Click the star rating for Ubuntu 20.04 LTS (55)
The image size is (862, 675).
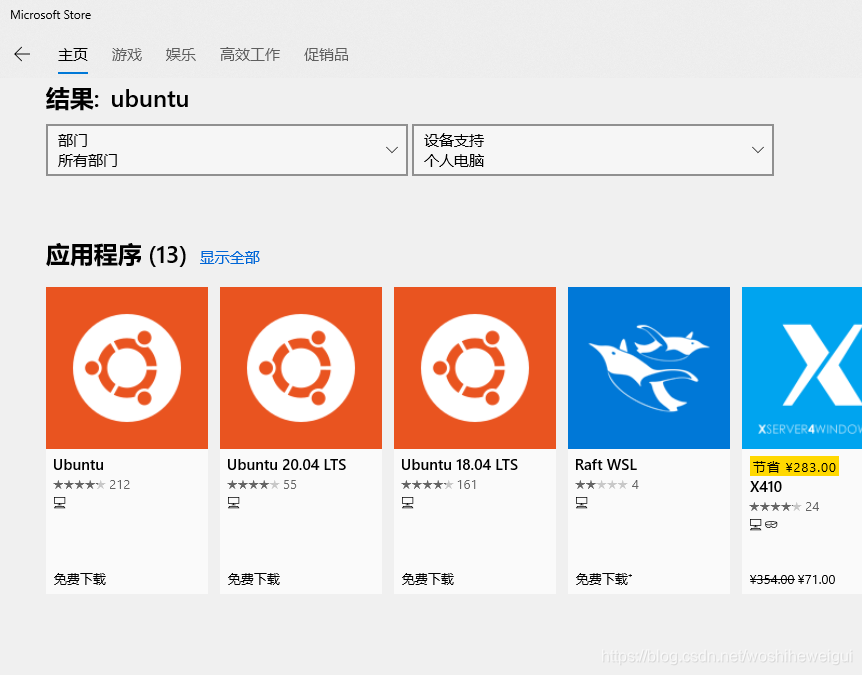253,485
